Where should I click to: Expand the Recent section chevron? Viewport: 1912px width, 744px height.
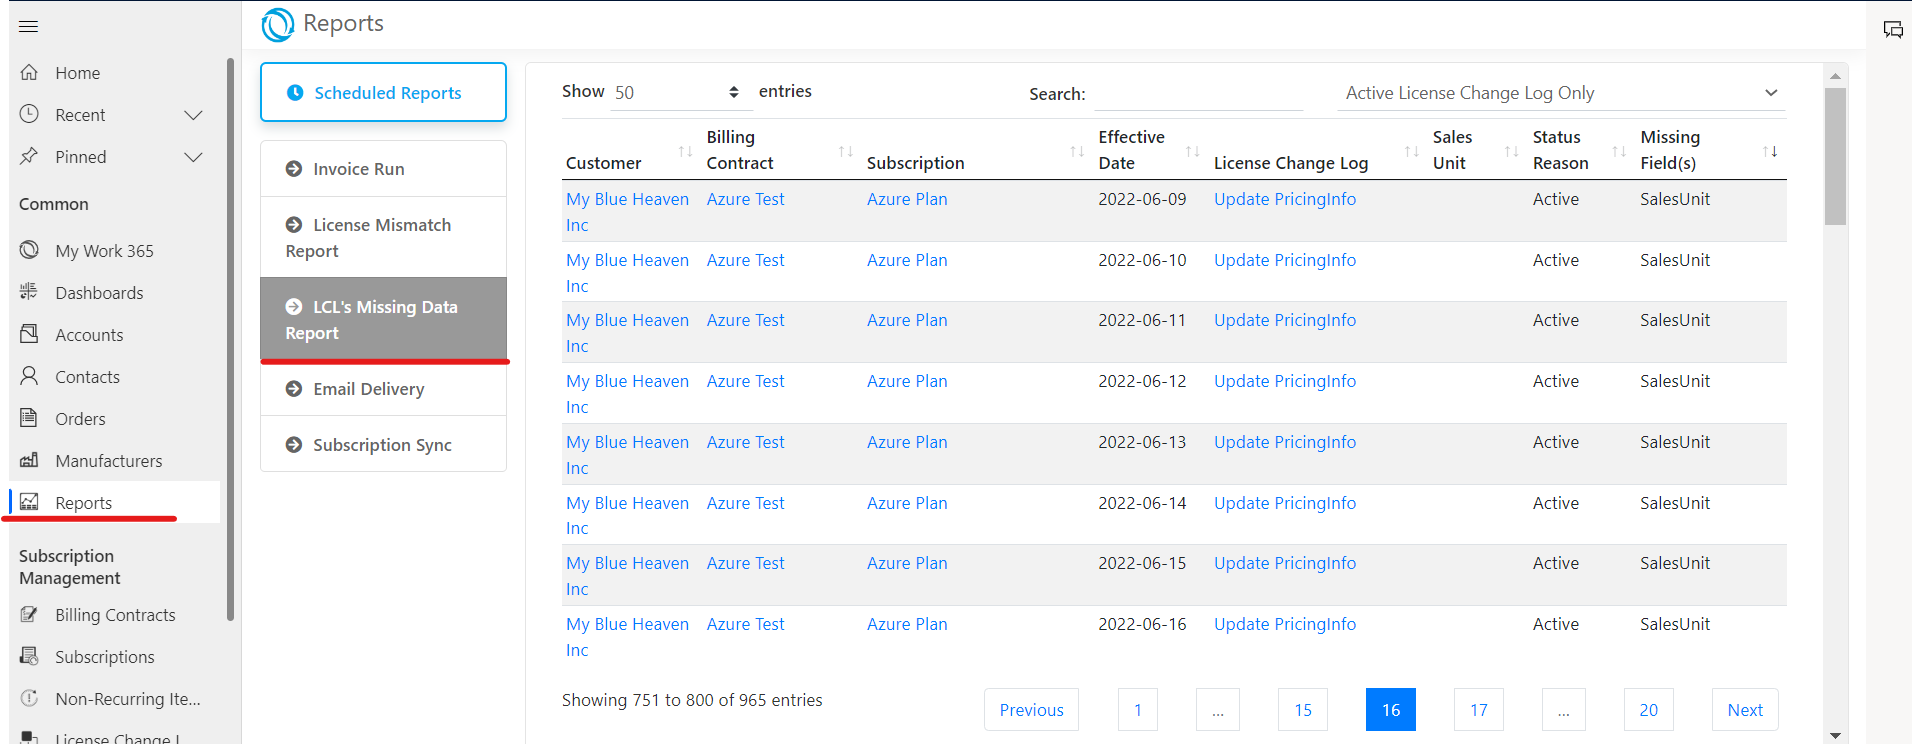194,115
